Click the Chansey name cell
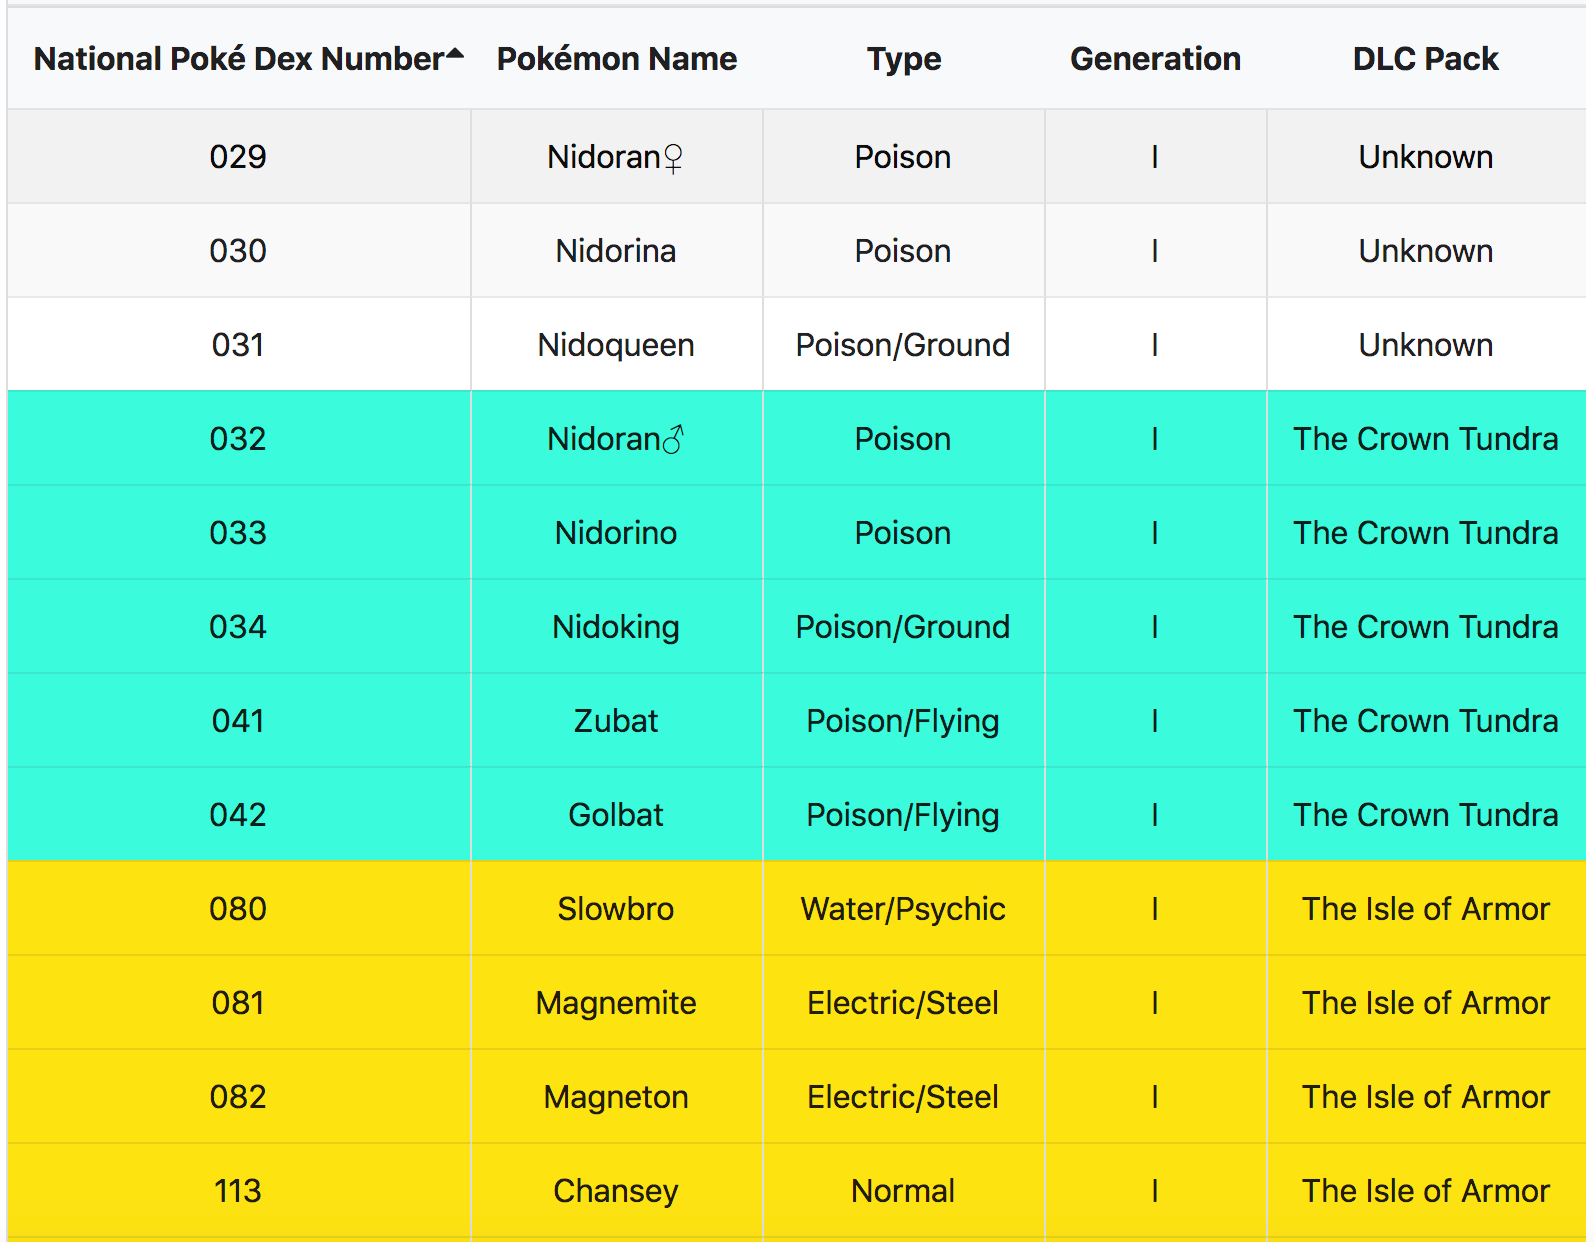Image resolution: width=1594 pixels, height=1242 pixels. point(616,1191)
